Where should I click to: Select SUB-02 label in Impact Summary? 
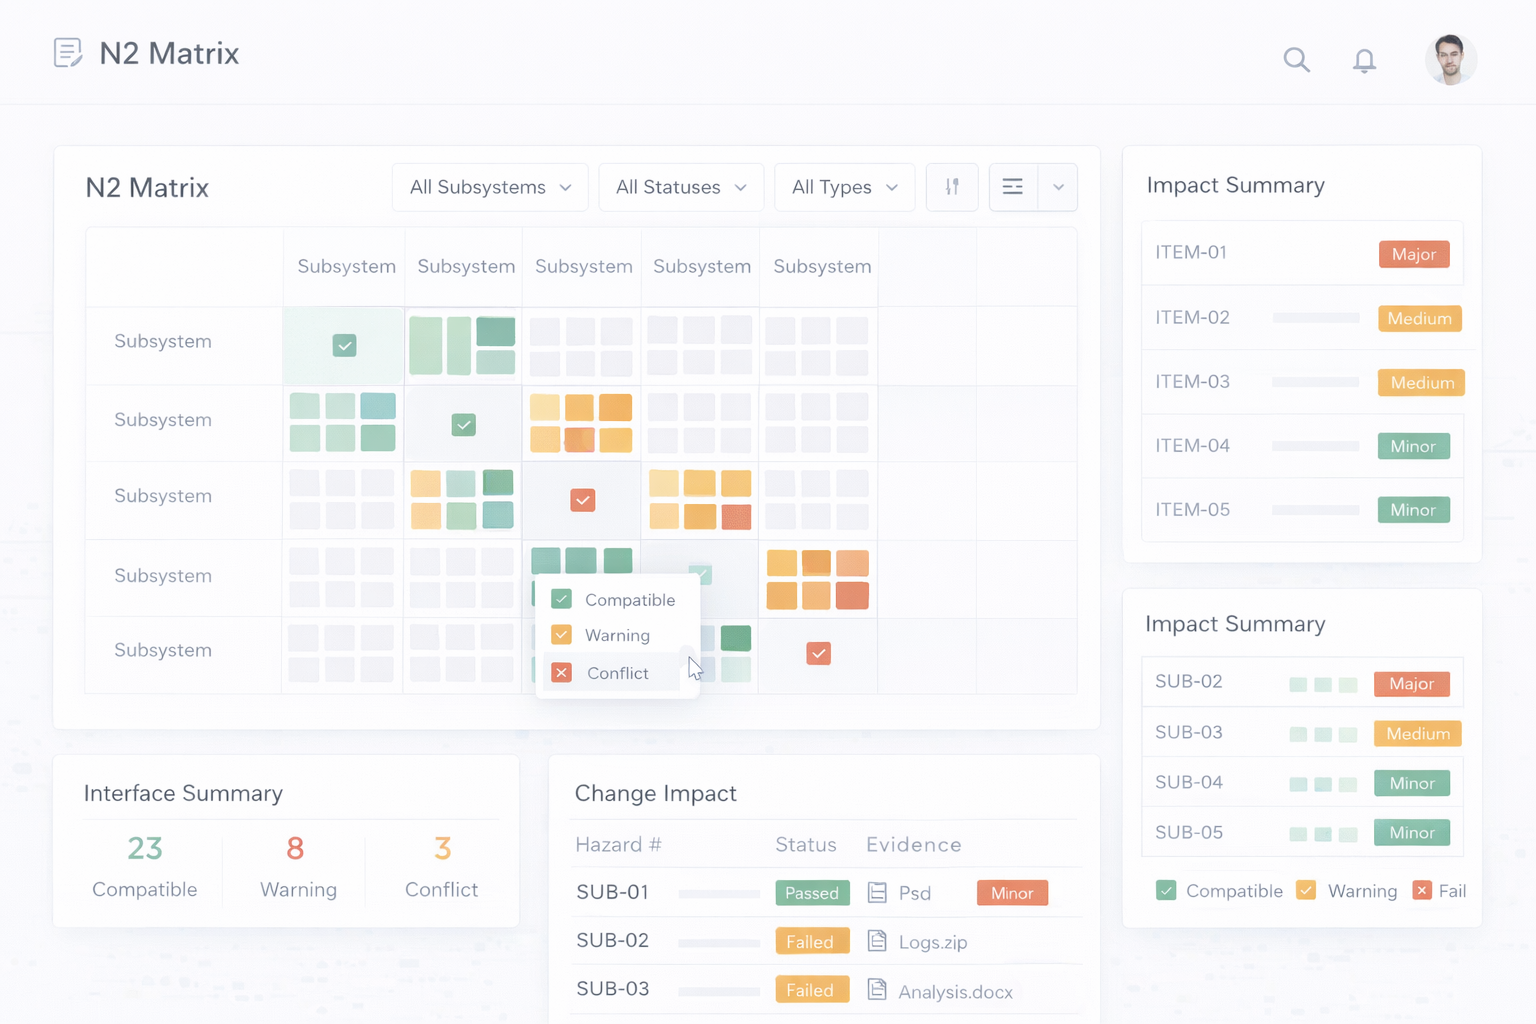coord(1189,682)
